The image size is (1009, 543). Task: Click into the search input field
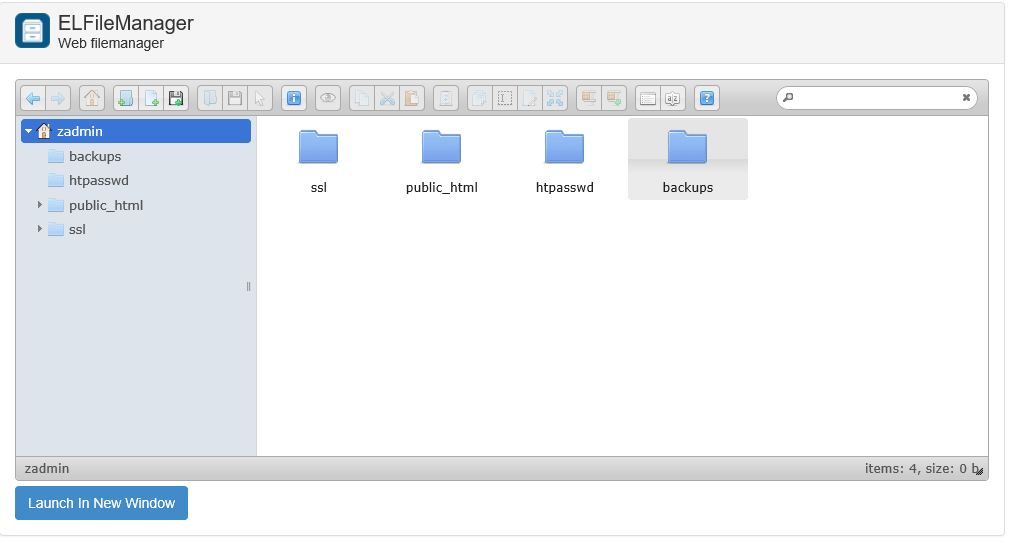[875, 98]
